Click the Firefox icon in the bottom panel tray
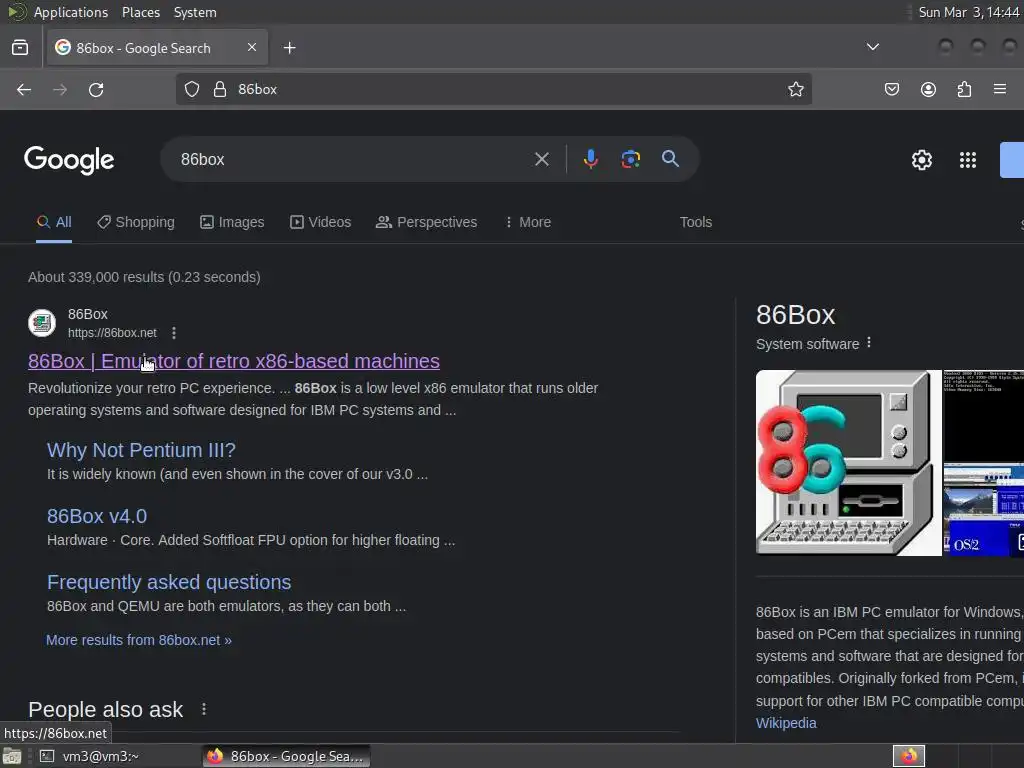1024x768 pixels. tap(909, 756)
